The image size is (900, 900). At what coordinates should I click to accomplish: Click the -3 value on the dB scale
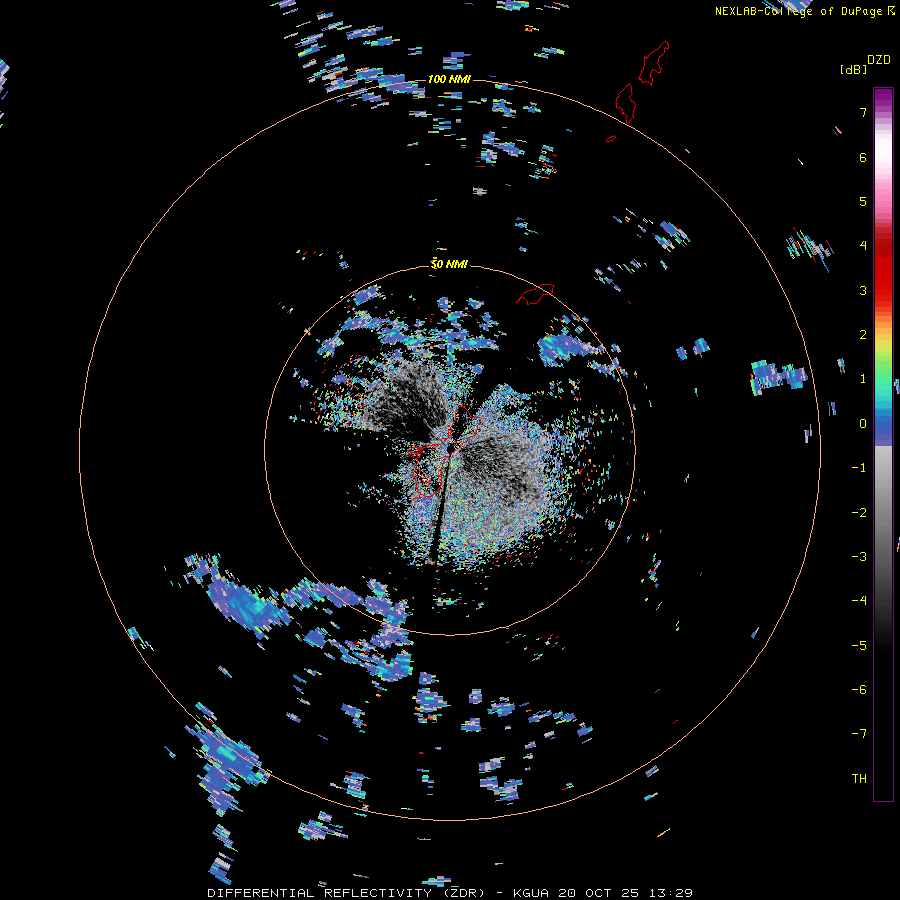coord(859,557)
